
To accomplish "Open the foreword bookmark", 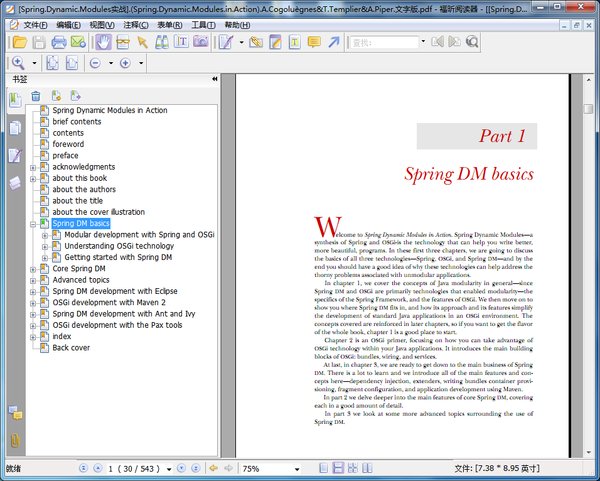I will (x=68, y=144).
